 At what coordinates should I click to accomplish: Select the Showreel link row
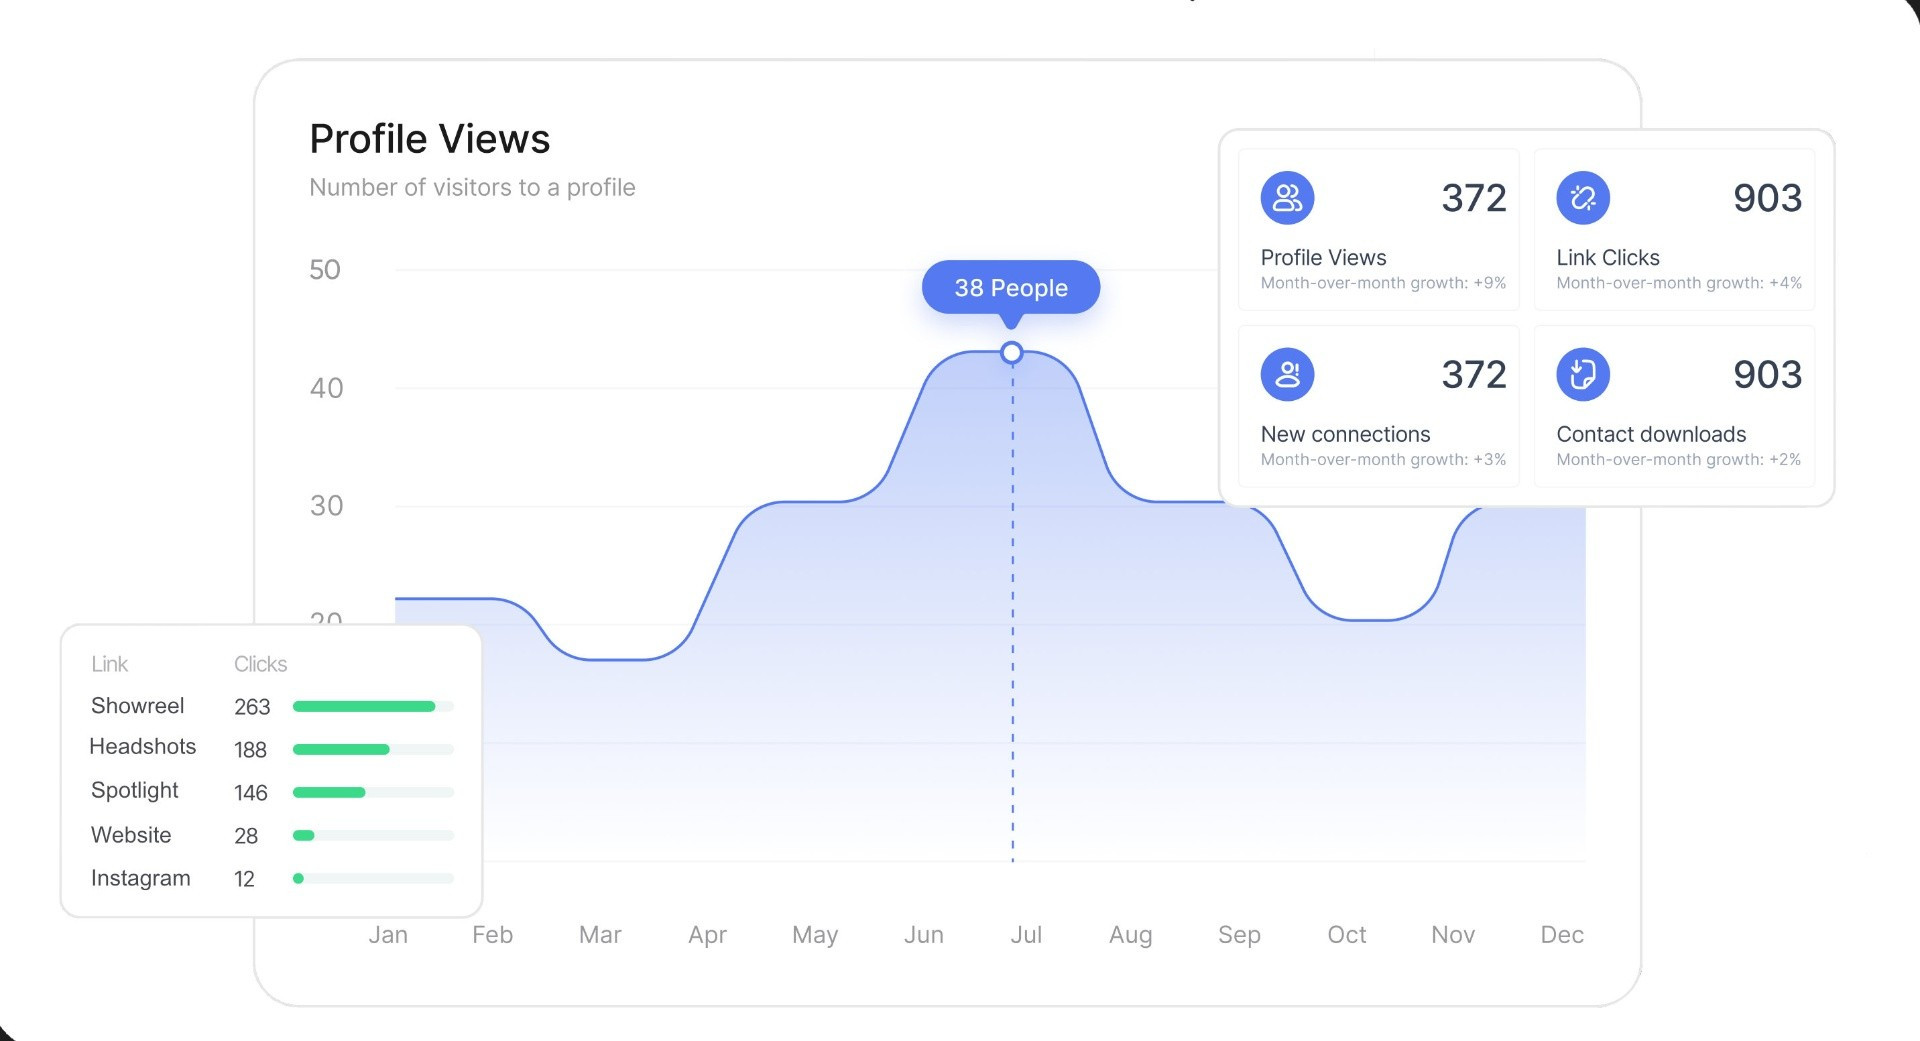(137, 706)
